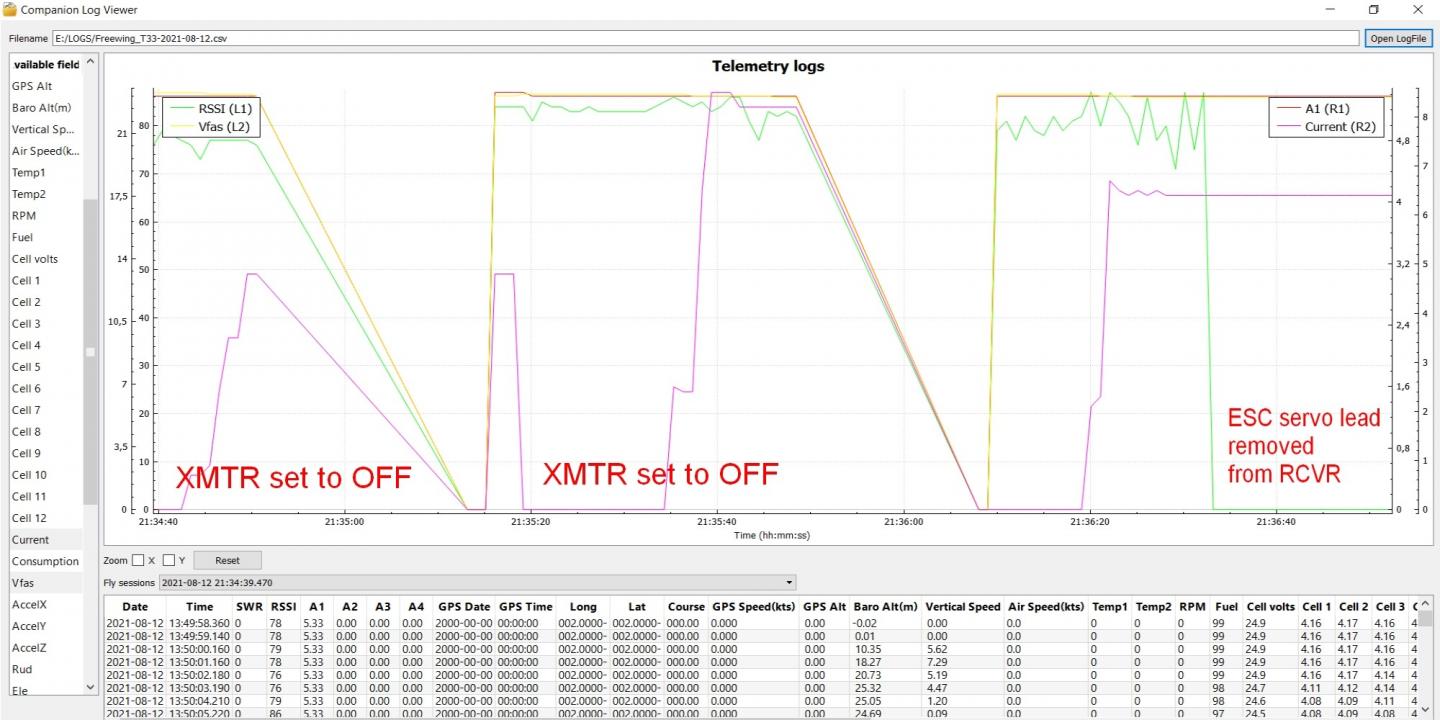Click the Filename path input field
Screen dimensions: 1440x720
coord(707,39)
